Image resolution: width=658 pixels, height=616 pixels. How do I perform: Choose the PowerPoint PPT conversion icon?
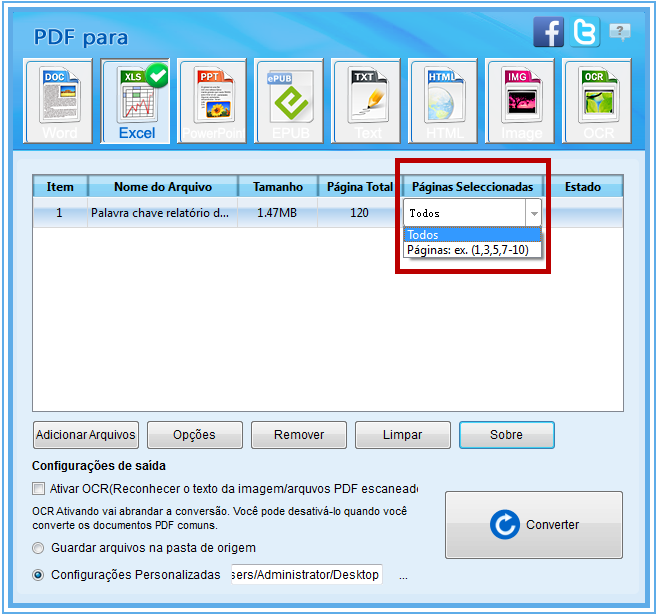[212, 101]
